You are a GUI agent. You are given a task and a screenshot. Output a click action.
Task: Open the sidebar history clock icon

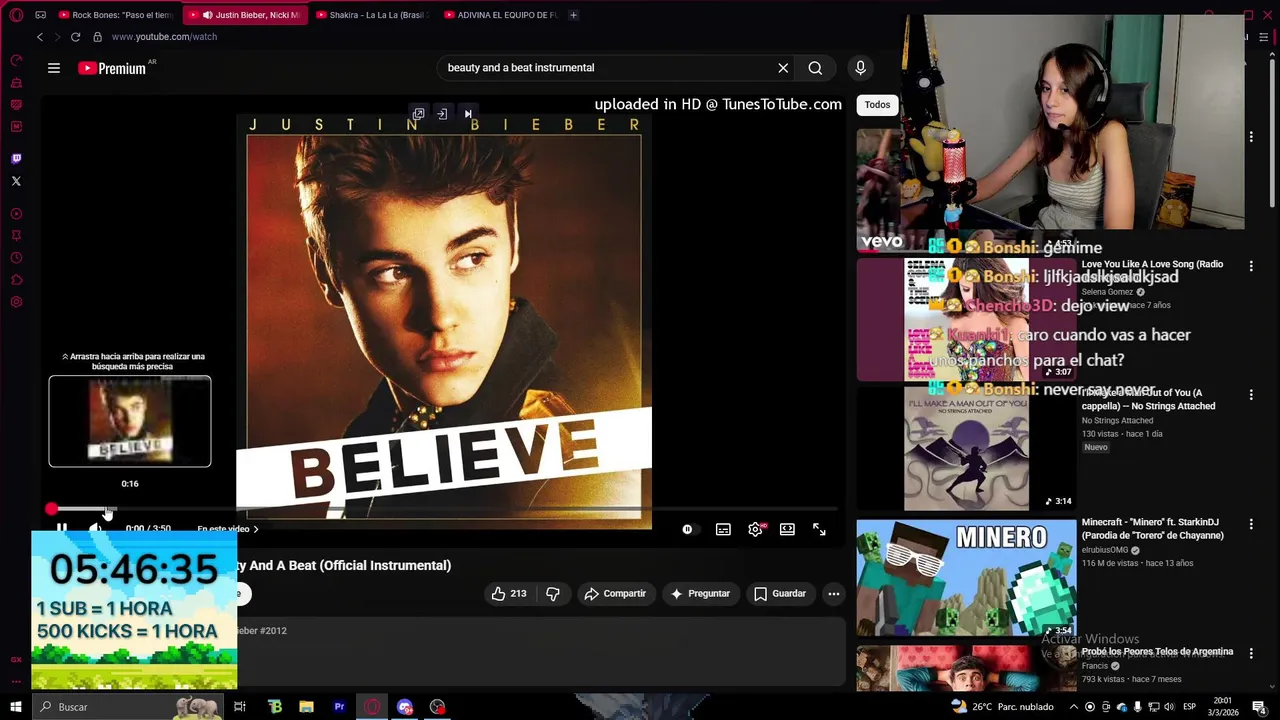[x=16, y=258]
